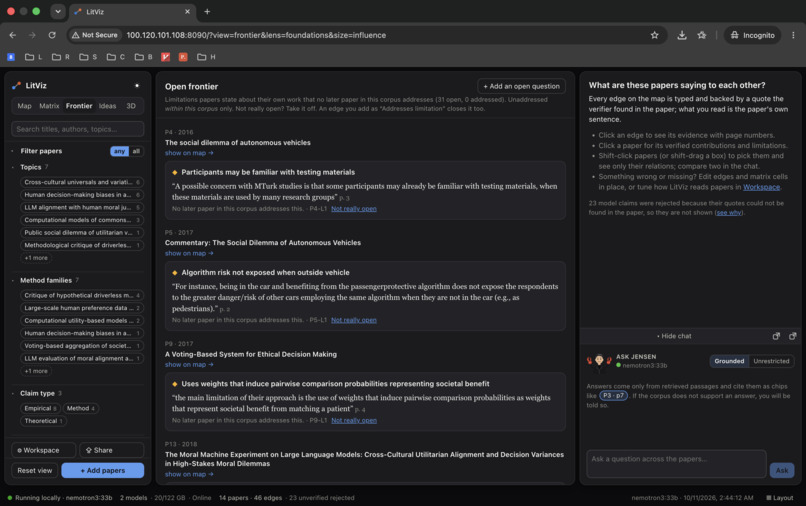Open the Workspace button in sidebar
Viewport: 806px width, 506px height.
[43, 450]
